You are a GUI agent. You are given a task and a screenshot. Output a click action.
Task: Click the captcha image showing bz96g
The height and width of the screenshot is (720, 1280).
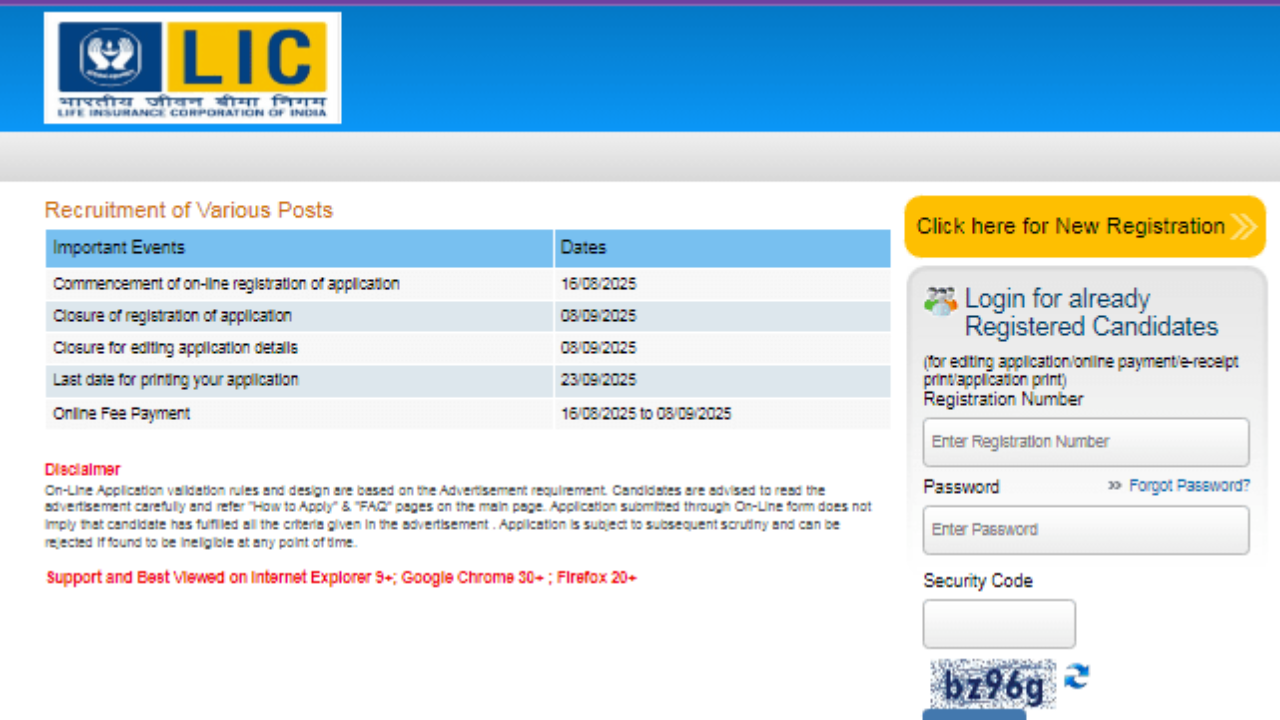pos(993,685)
